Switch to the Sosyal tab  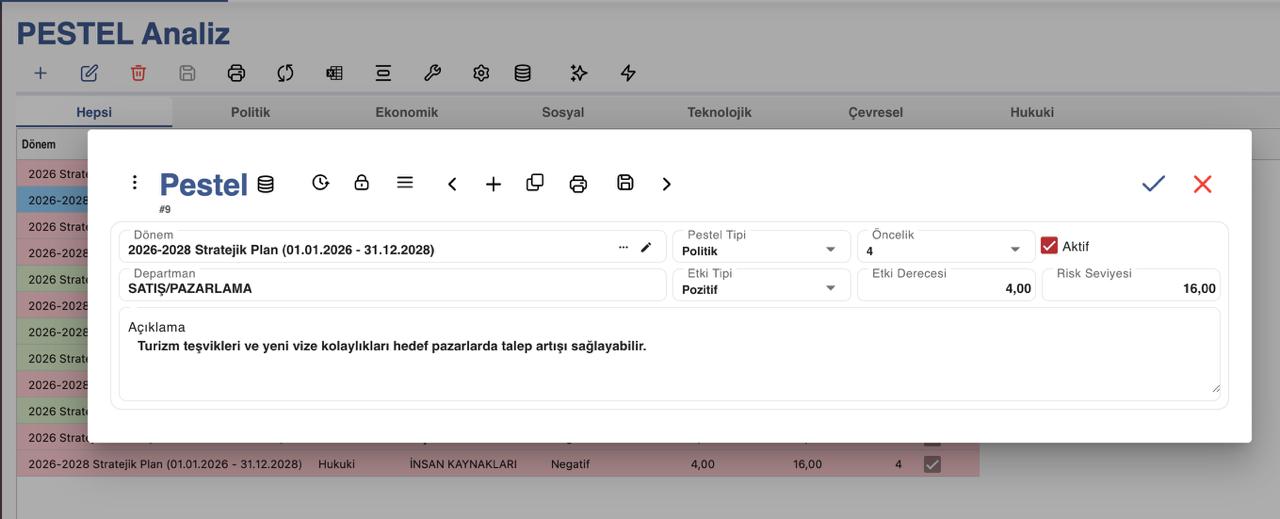tap(563, 112)
